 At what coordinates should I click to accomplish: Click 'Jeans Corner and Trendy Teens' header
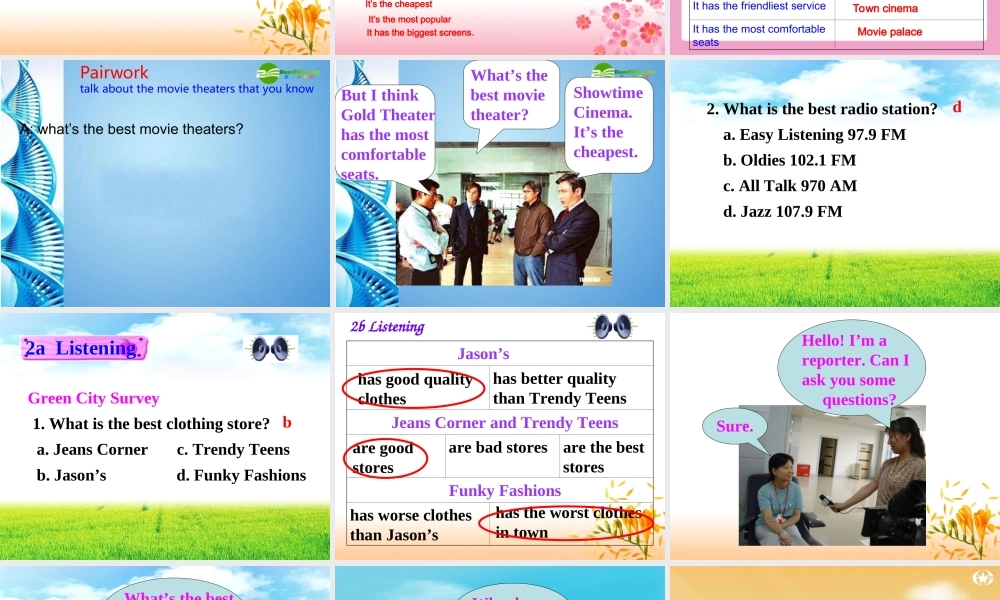pos(504,423)
